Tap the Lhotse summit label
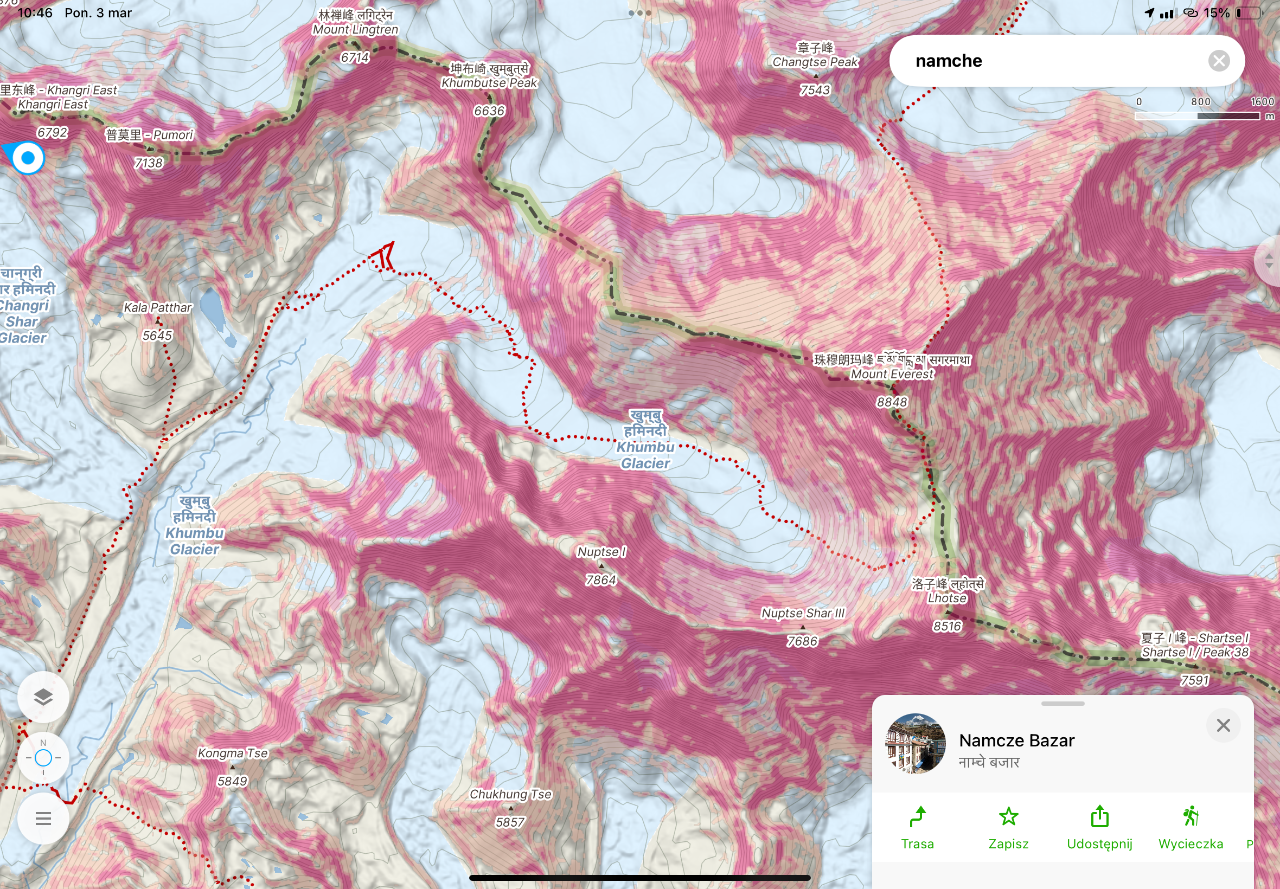The width and height of the screenshot is (1280, 889). click(947, 598)
